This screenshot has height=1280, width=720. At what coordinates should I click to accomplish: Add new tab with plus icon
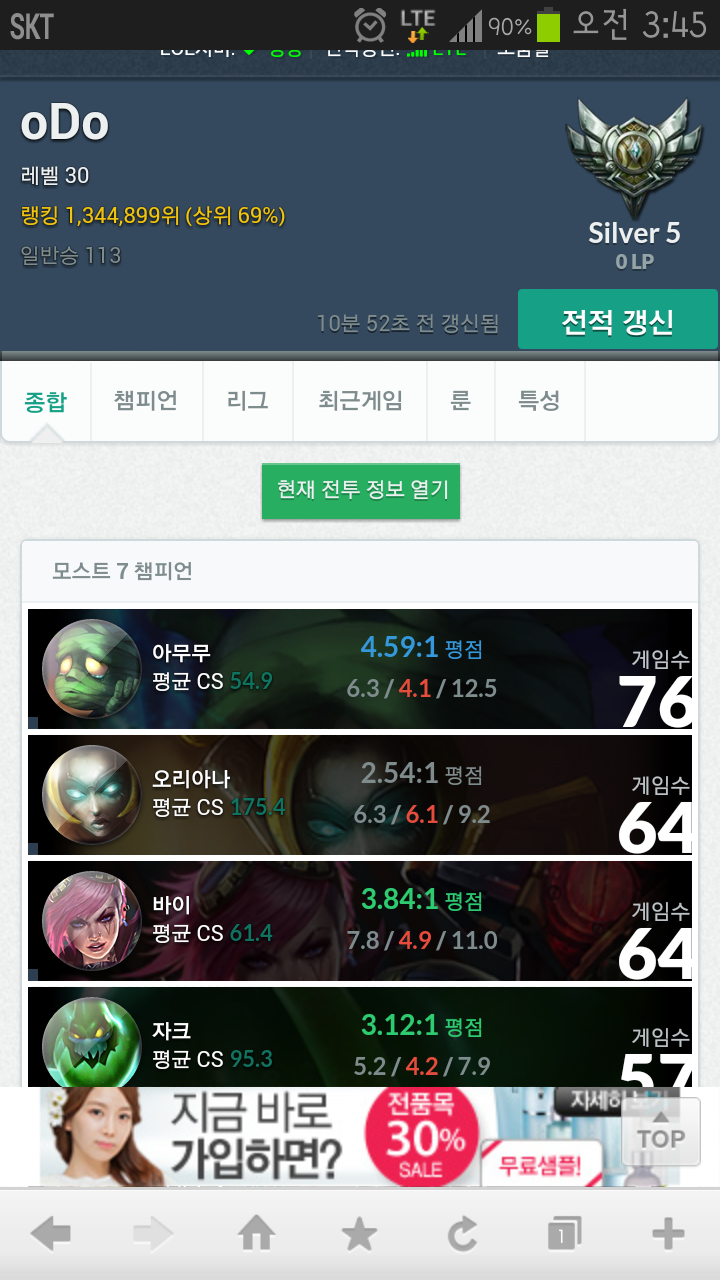(x=668, y=1234)
